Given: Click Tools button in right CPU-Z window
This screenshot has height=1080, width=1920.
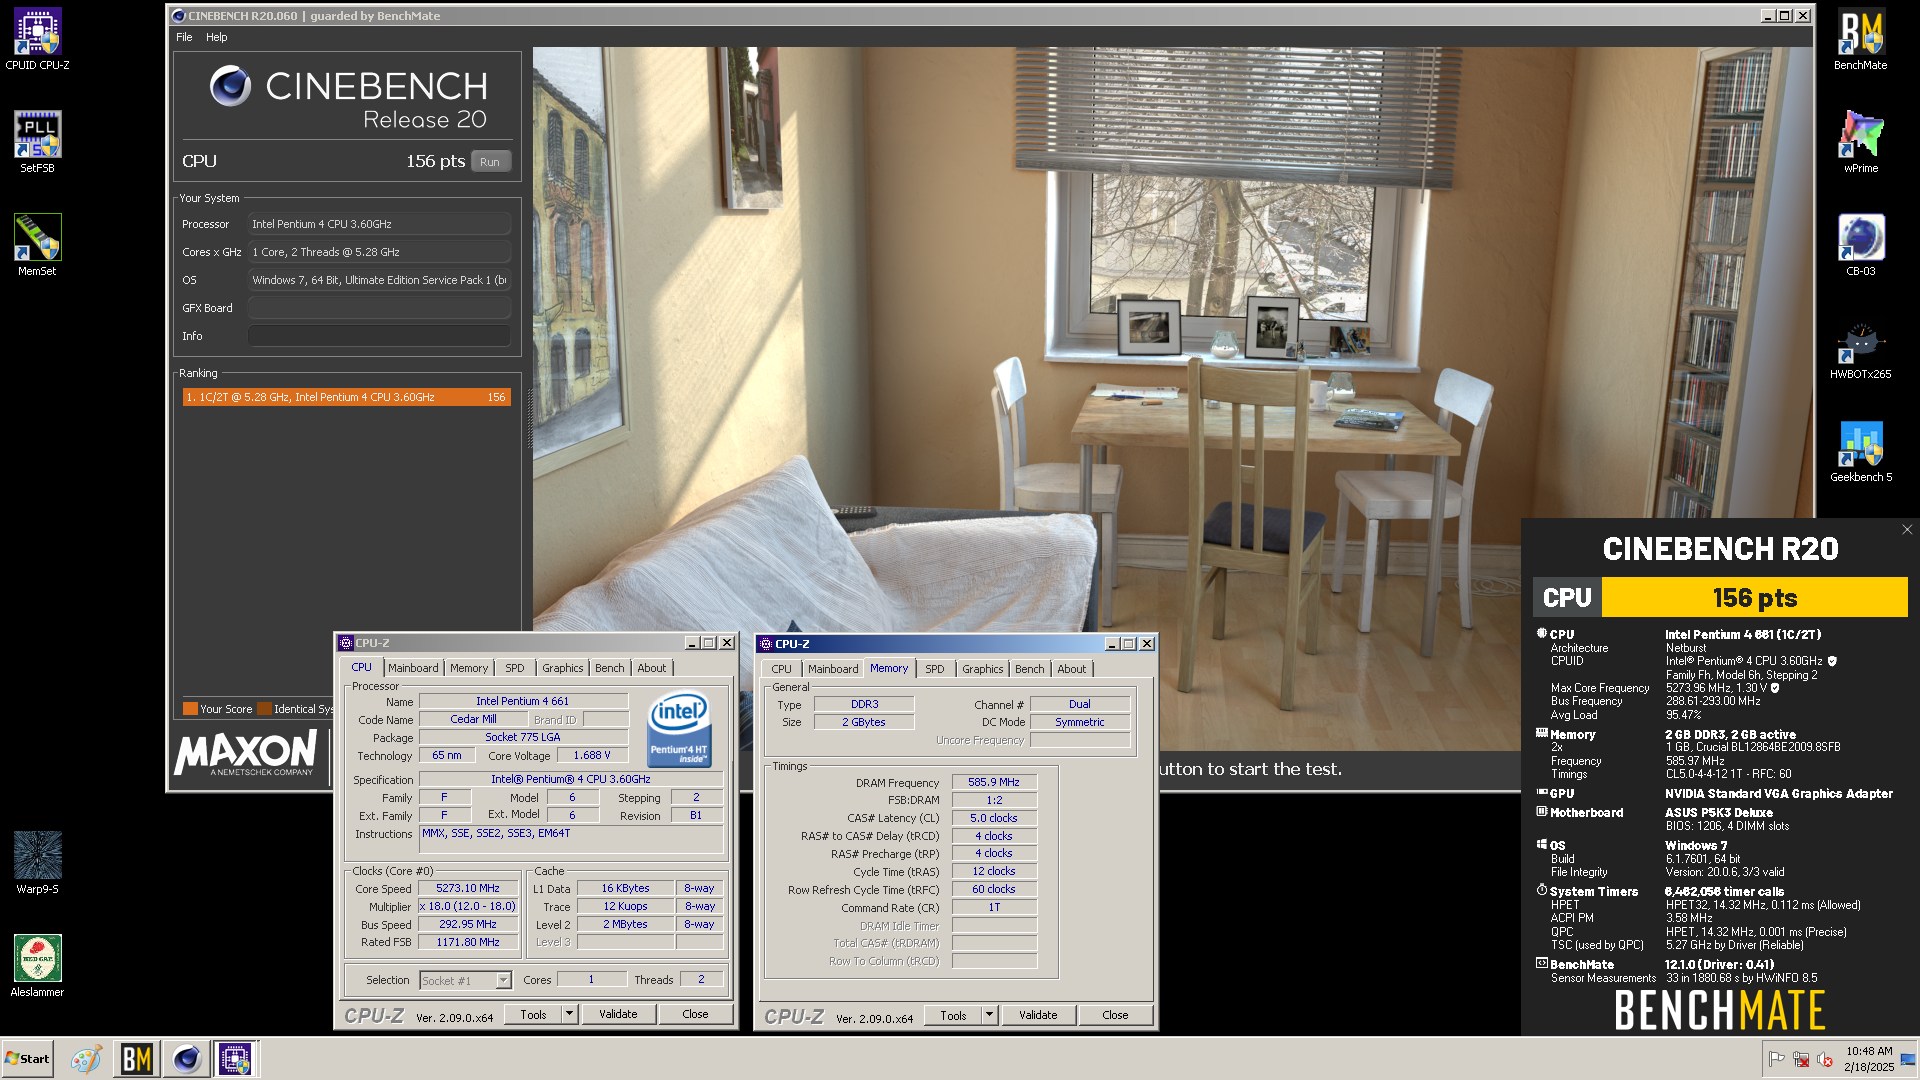Looking at the screenshot, I should (953, 1015).
